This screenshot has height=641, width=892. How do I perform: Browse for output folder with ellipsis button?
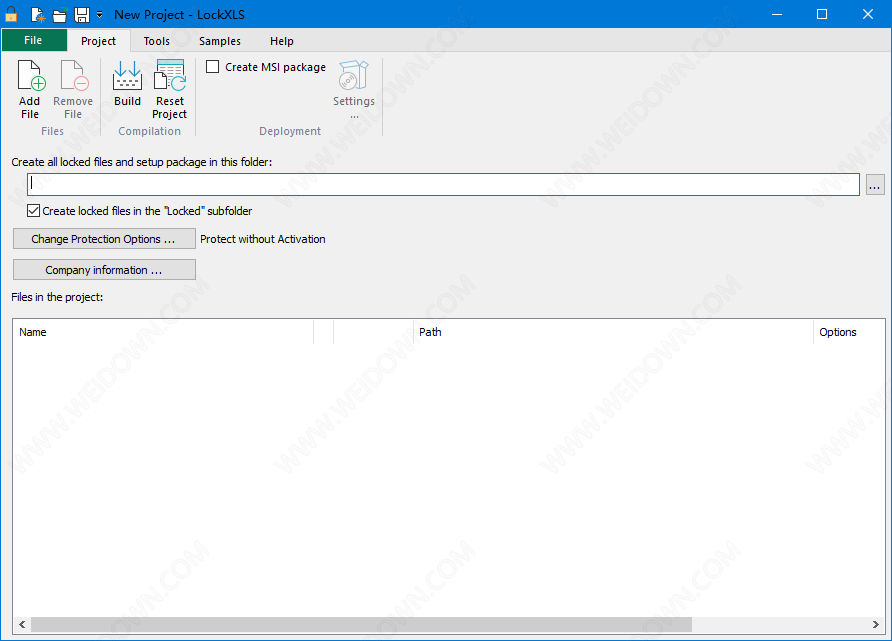[875, 185]
